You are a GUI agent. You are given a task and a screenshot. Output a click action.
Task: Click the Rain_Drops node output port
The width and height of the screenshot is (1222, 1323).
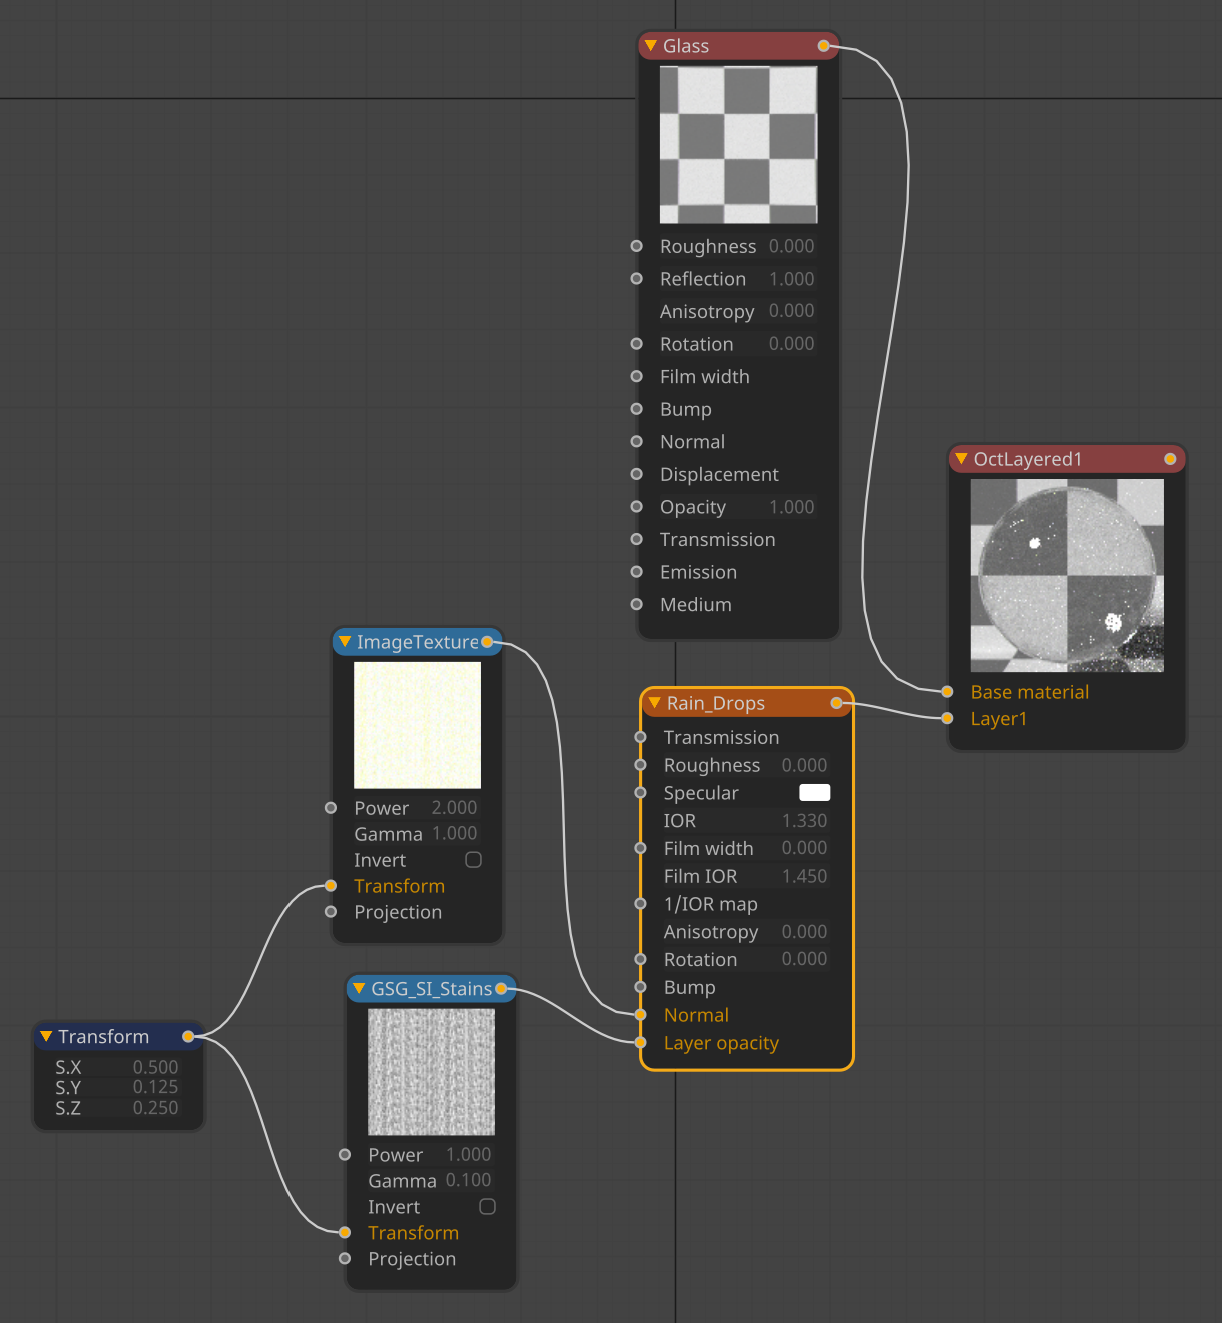click(x=836, y=703)
